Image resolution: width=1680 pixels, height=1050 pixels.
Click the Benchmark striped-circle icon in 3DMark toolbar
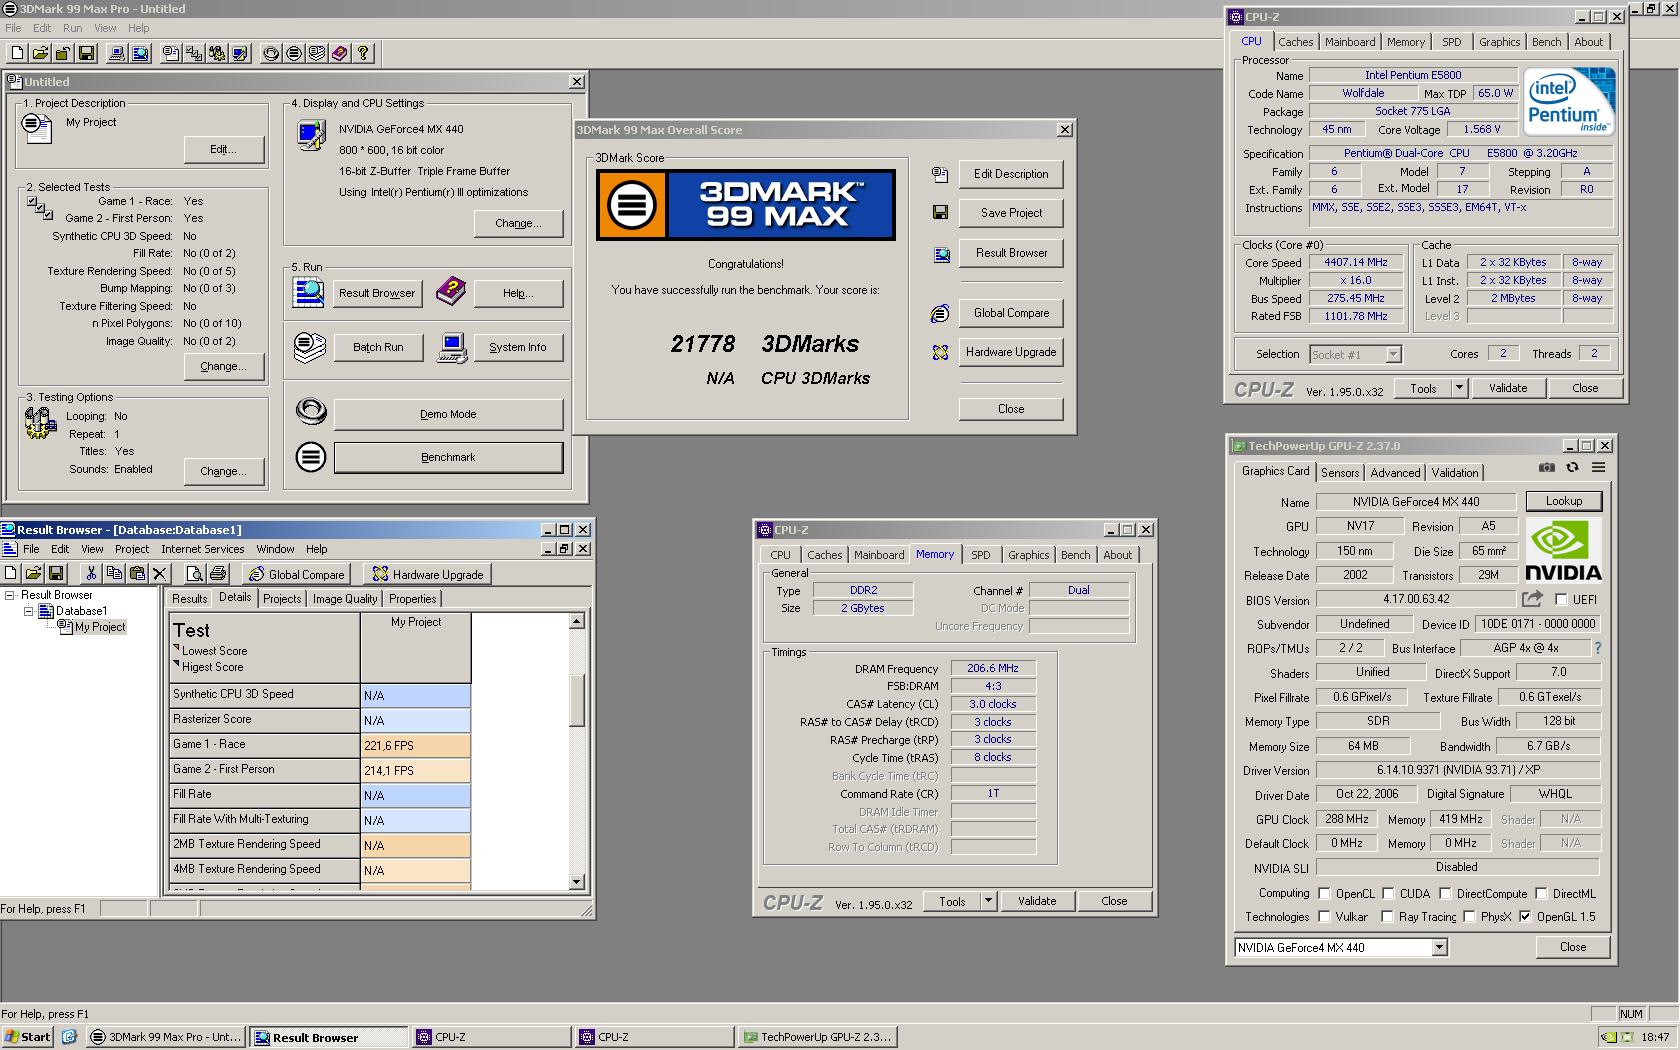click(294, 53)
